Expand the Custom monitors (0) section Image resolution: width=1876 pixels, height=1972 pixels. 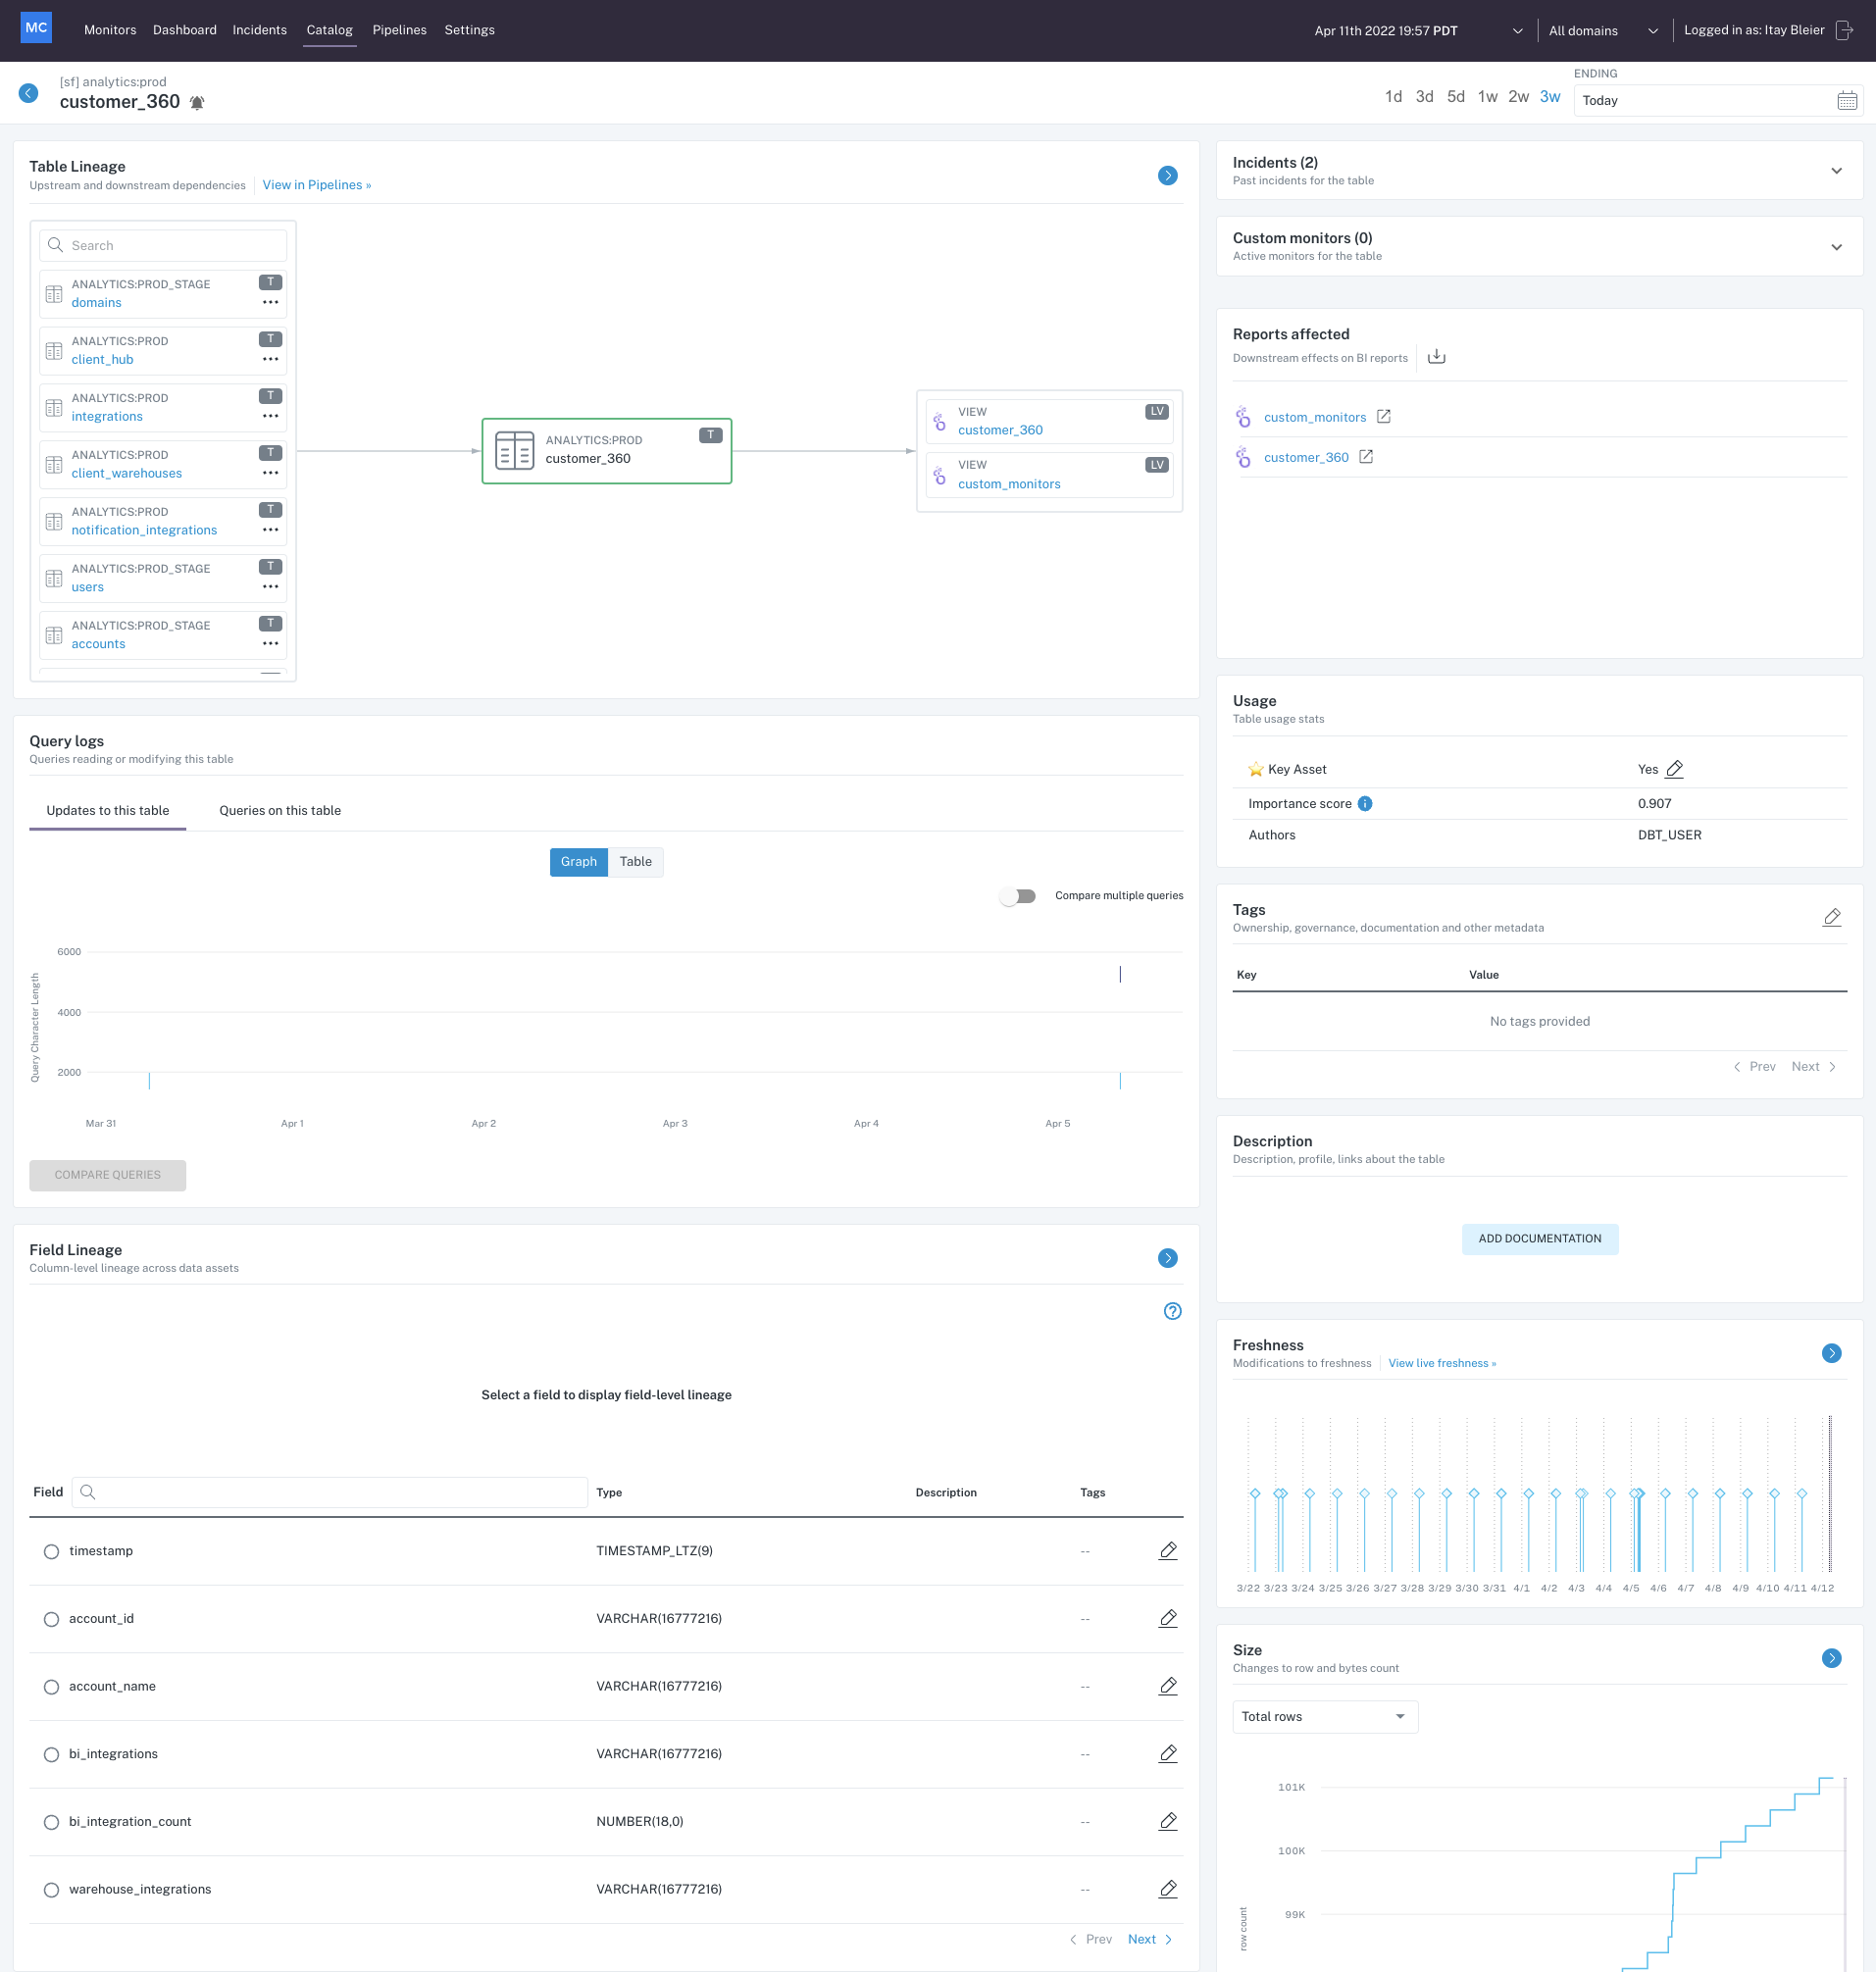(1836, 247)
